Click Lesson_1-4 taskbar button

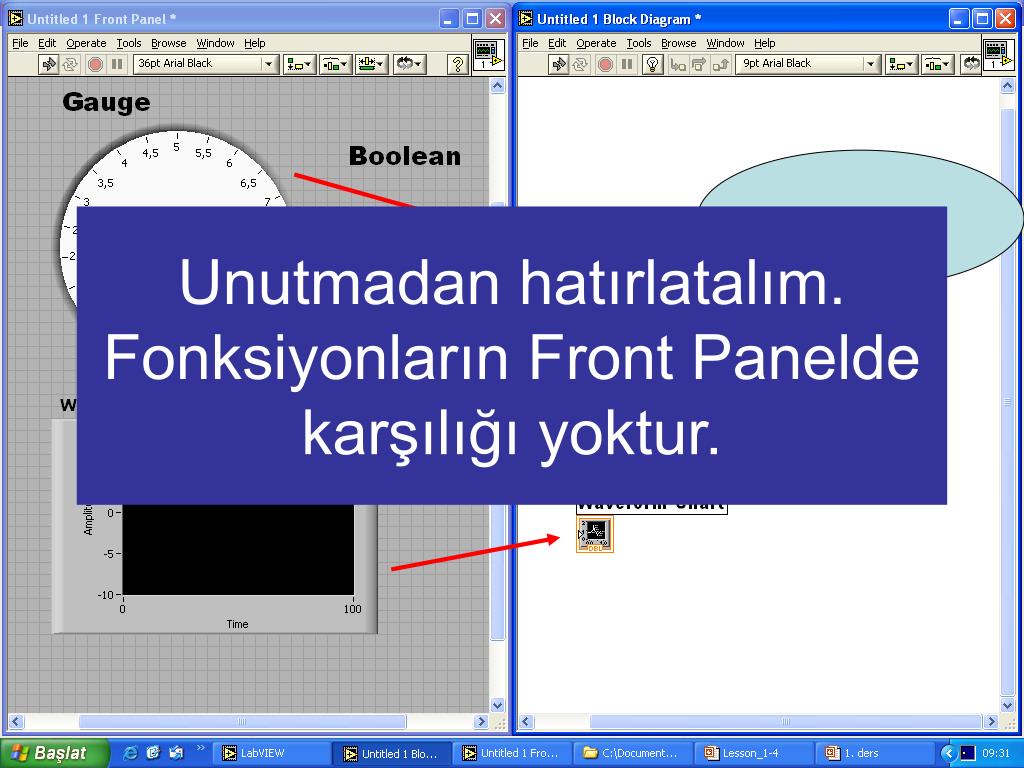click(x=754, y=754)
